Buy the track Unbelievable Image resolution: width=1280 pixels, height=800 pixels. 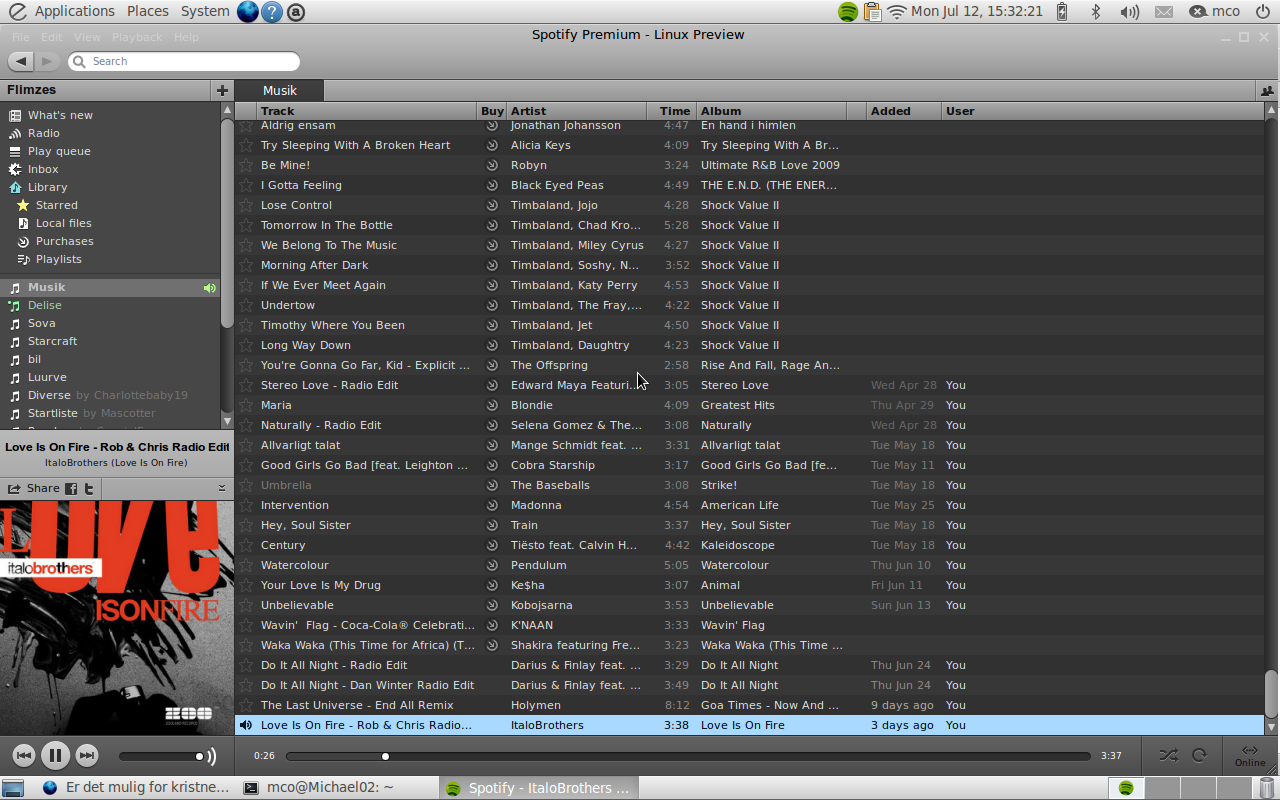click(492, 605)
